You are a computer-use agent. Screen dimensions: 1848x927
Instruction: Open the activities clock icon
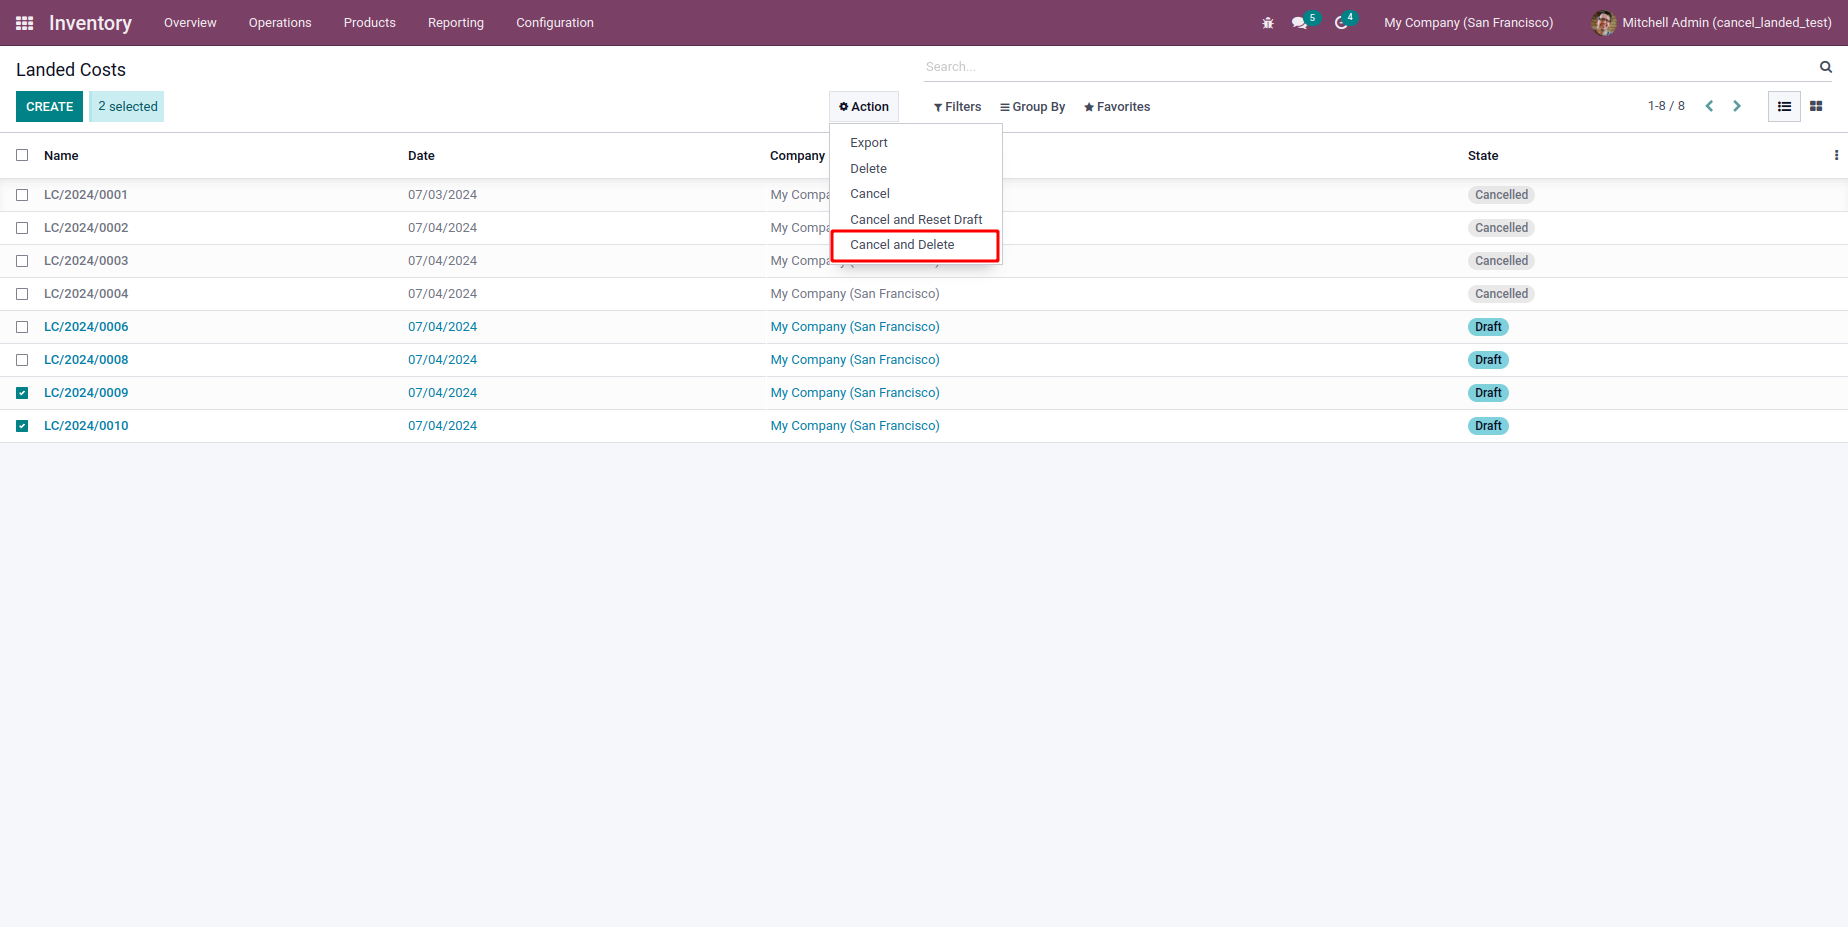point(1341,23)
